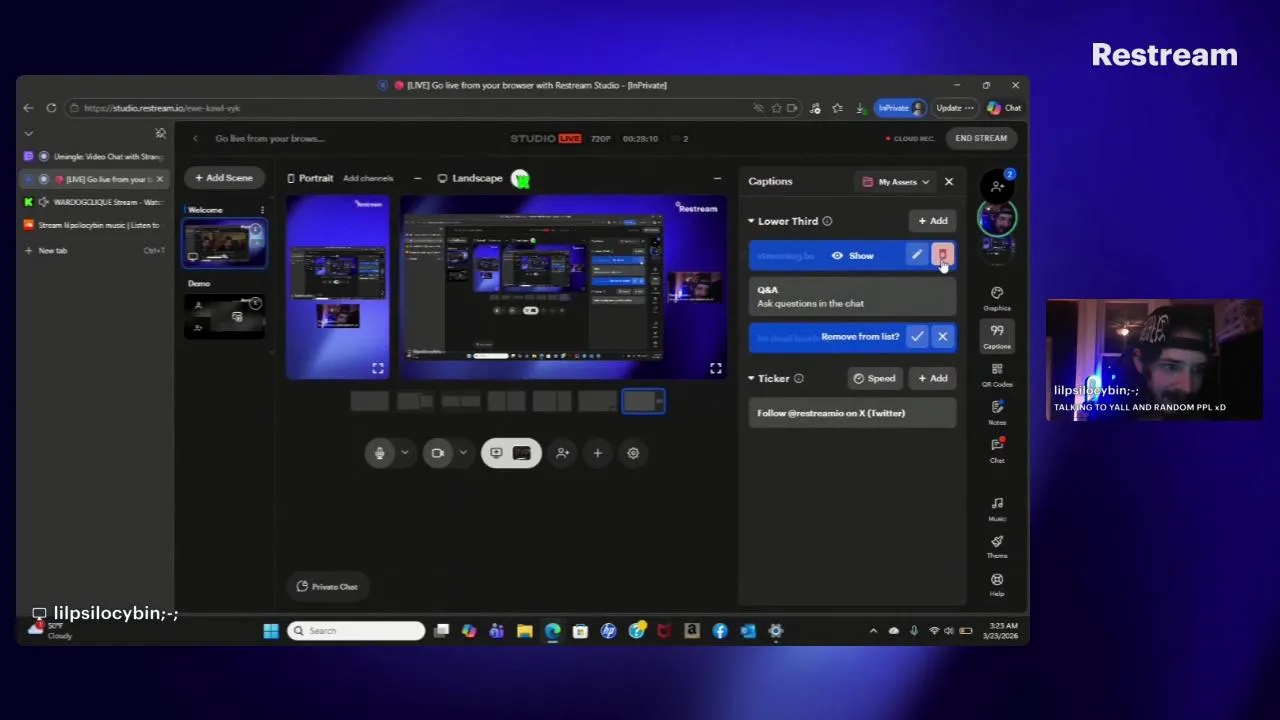Click Add channels link

368,178
